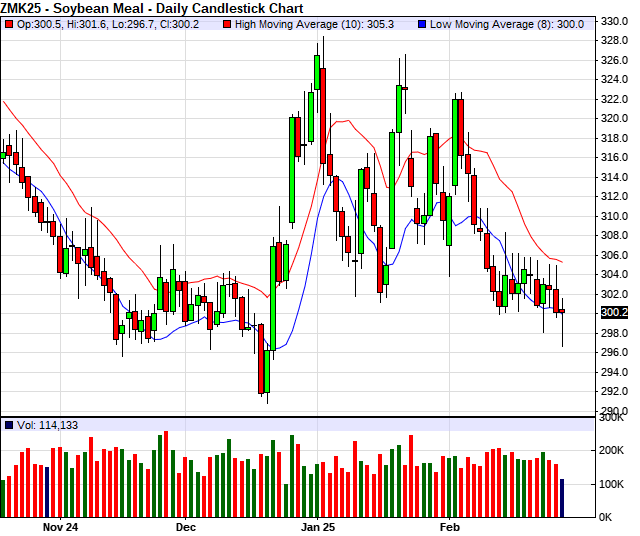Click the dark blue Vol legend swatch
Image resolution: width=640 pixels, height=536 pixels.
coord(9,425)
